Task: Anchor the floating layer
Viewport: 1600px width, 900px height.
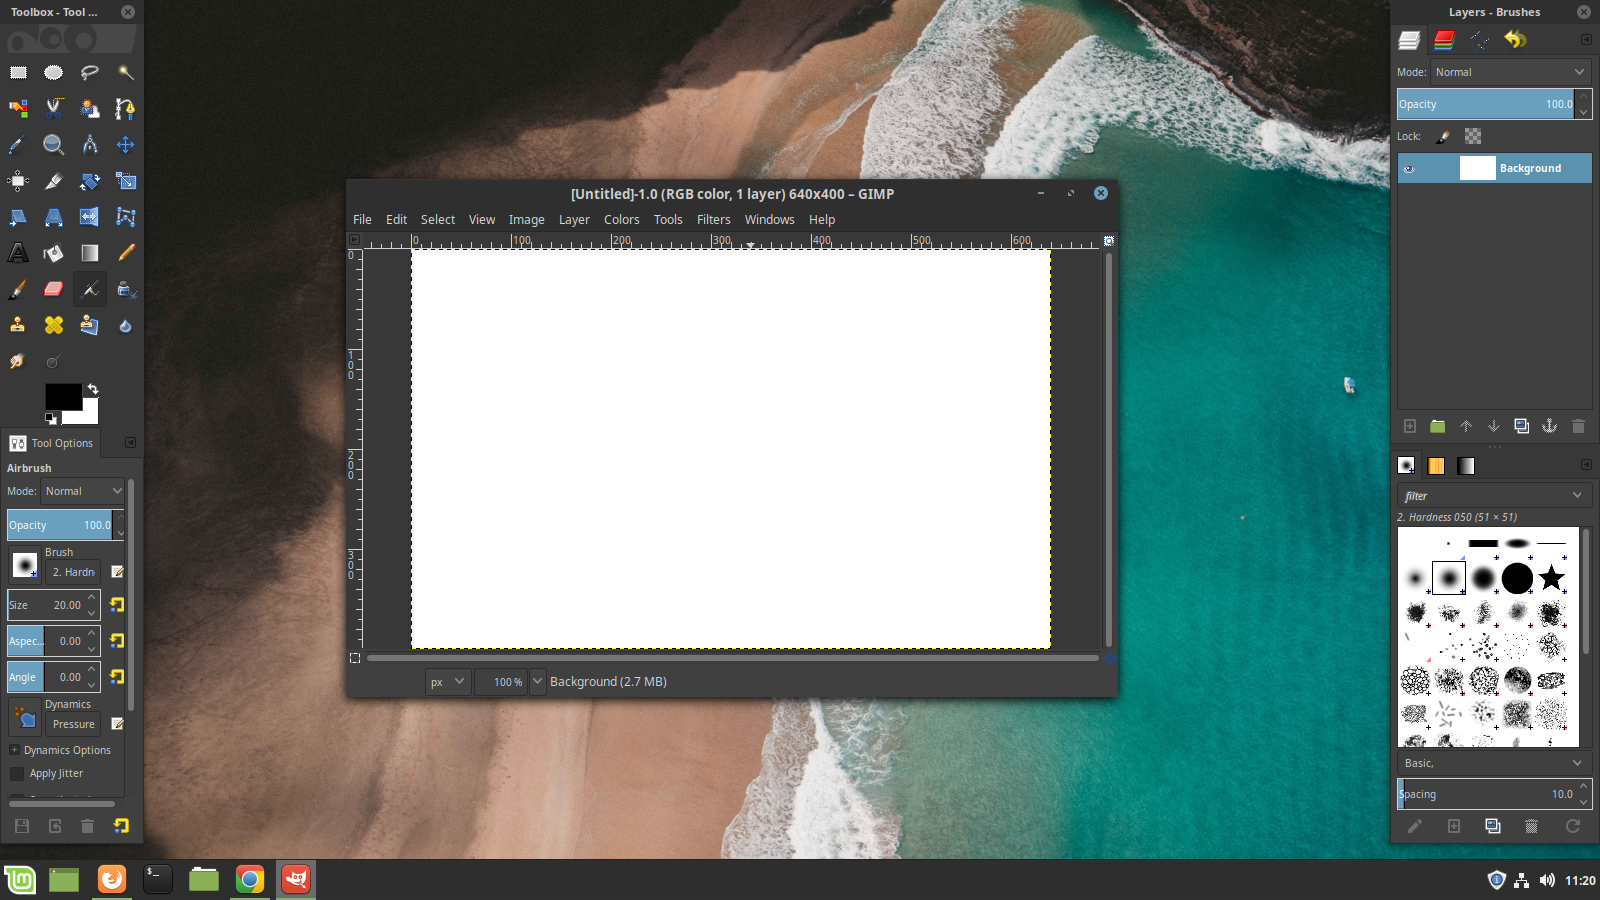Action: pos(1549,426)
